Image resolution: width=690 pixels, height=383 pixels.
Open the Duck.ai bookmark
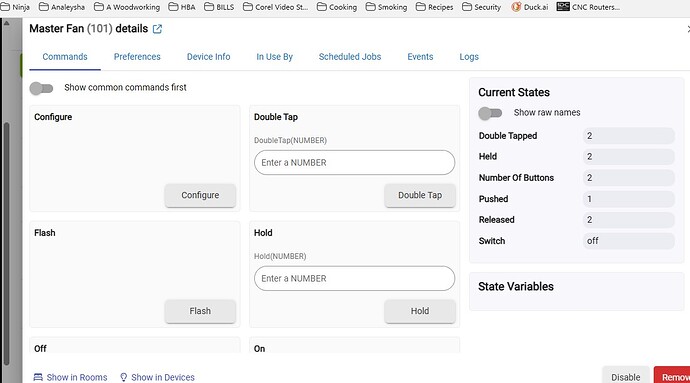pyautogui.click(x=530, y=7)
